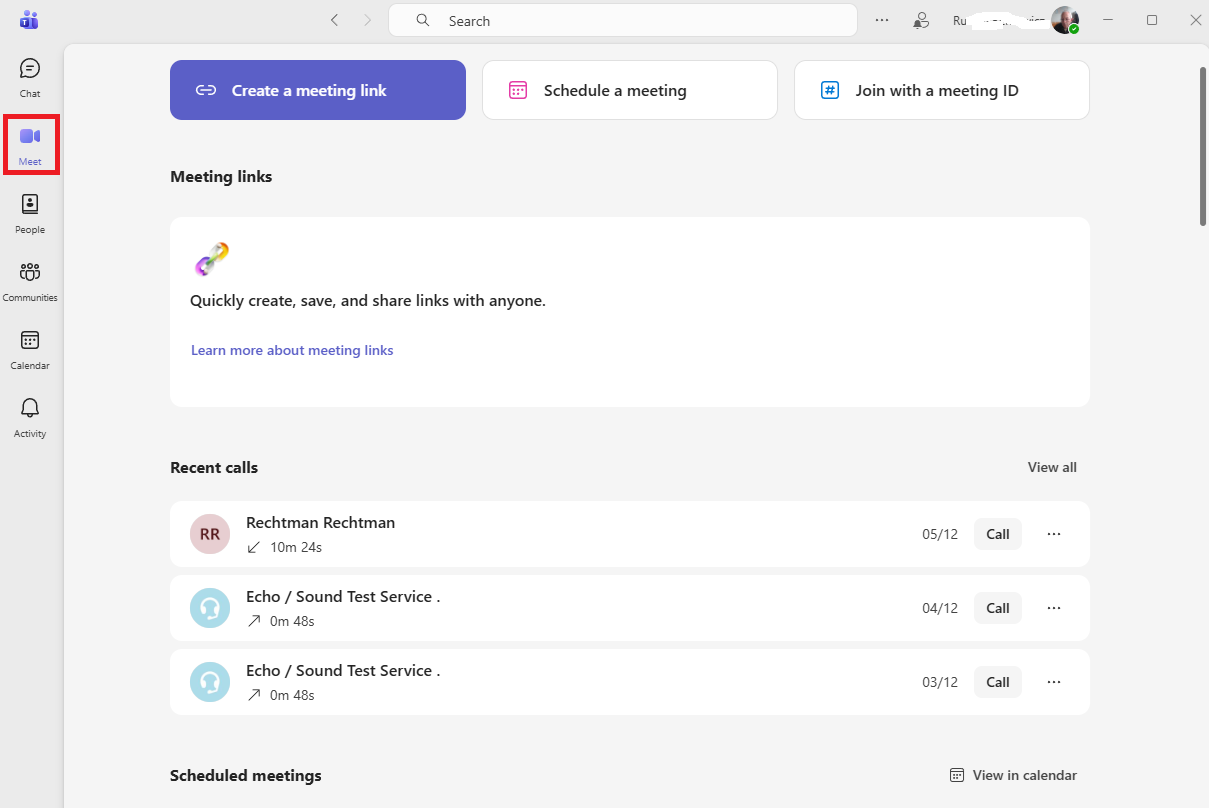Click Schedule a meeting button
The height and width of the screenshot is (808, 1209).
tap(630, 90)
